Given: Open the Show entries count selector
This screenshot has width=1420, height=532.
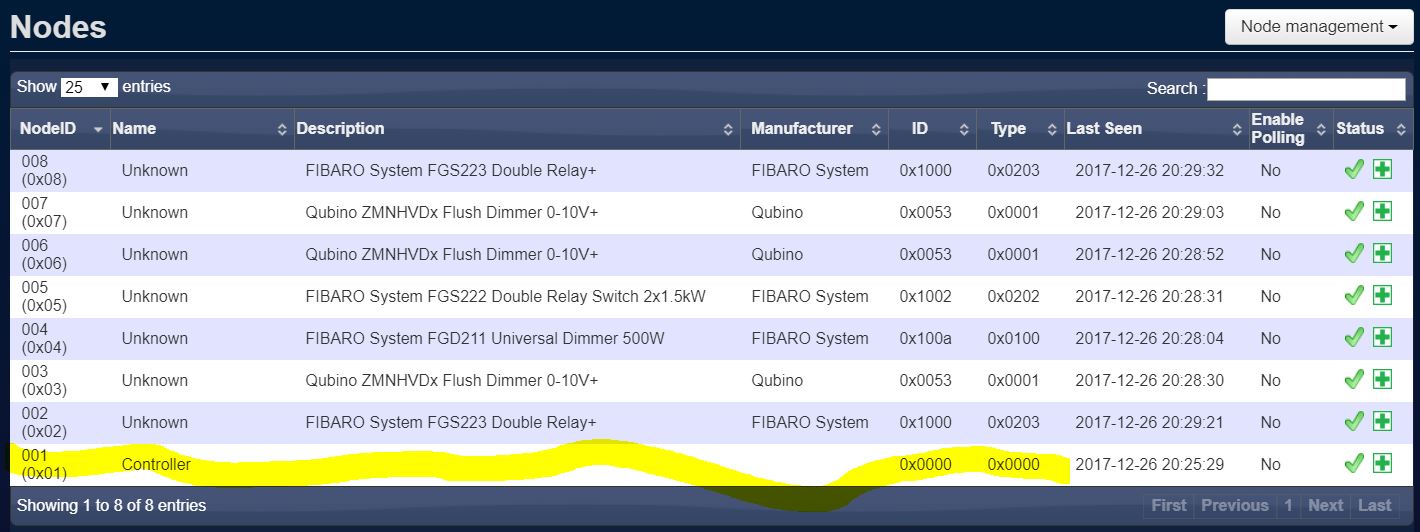Looking at the screenshot, I should click(89, 88).
